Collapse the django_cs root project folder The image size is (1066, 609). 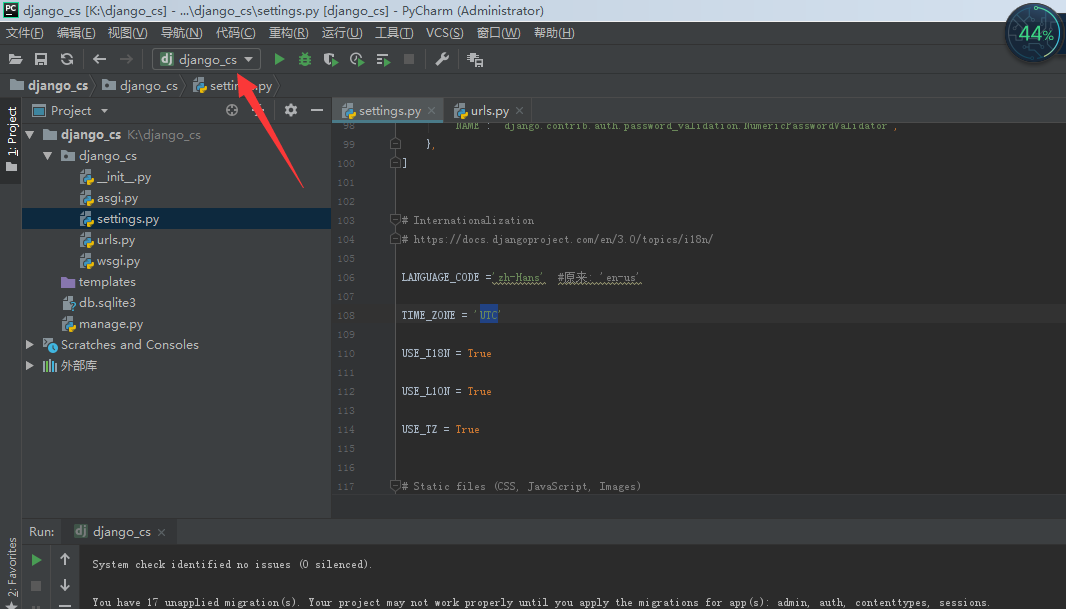30,135
